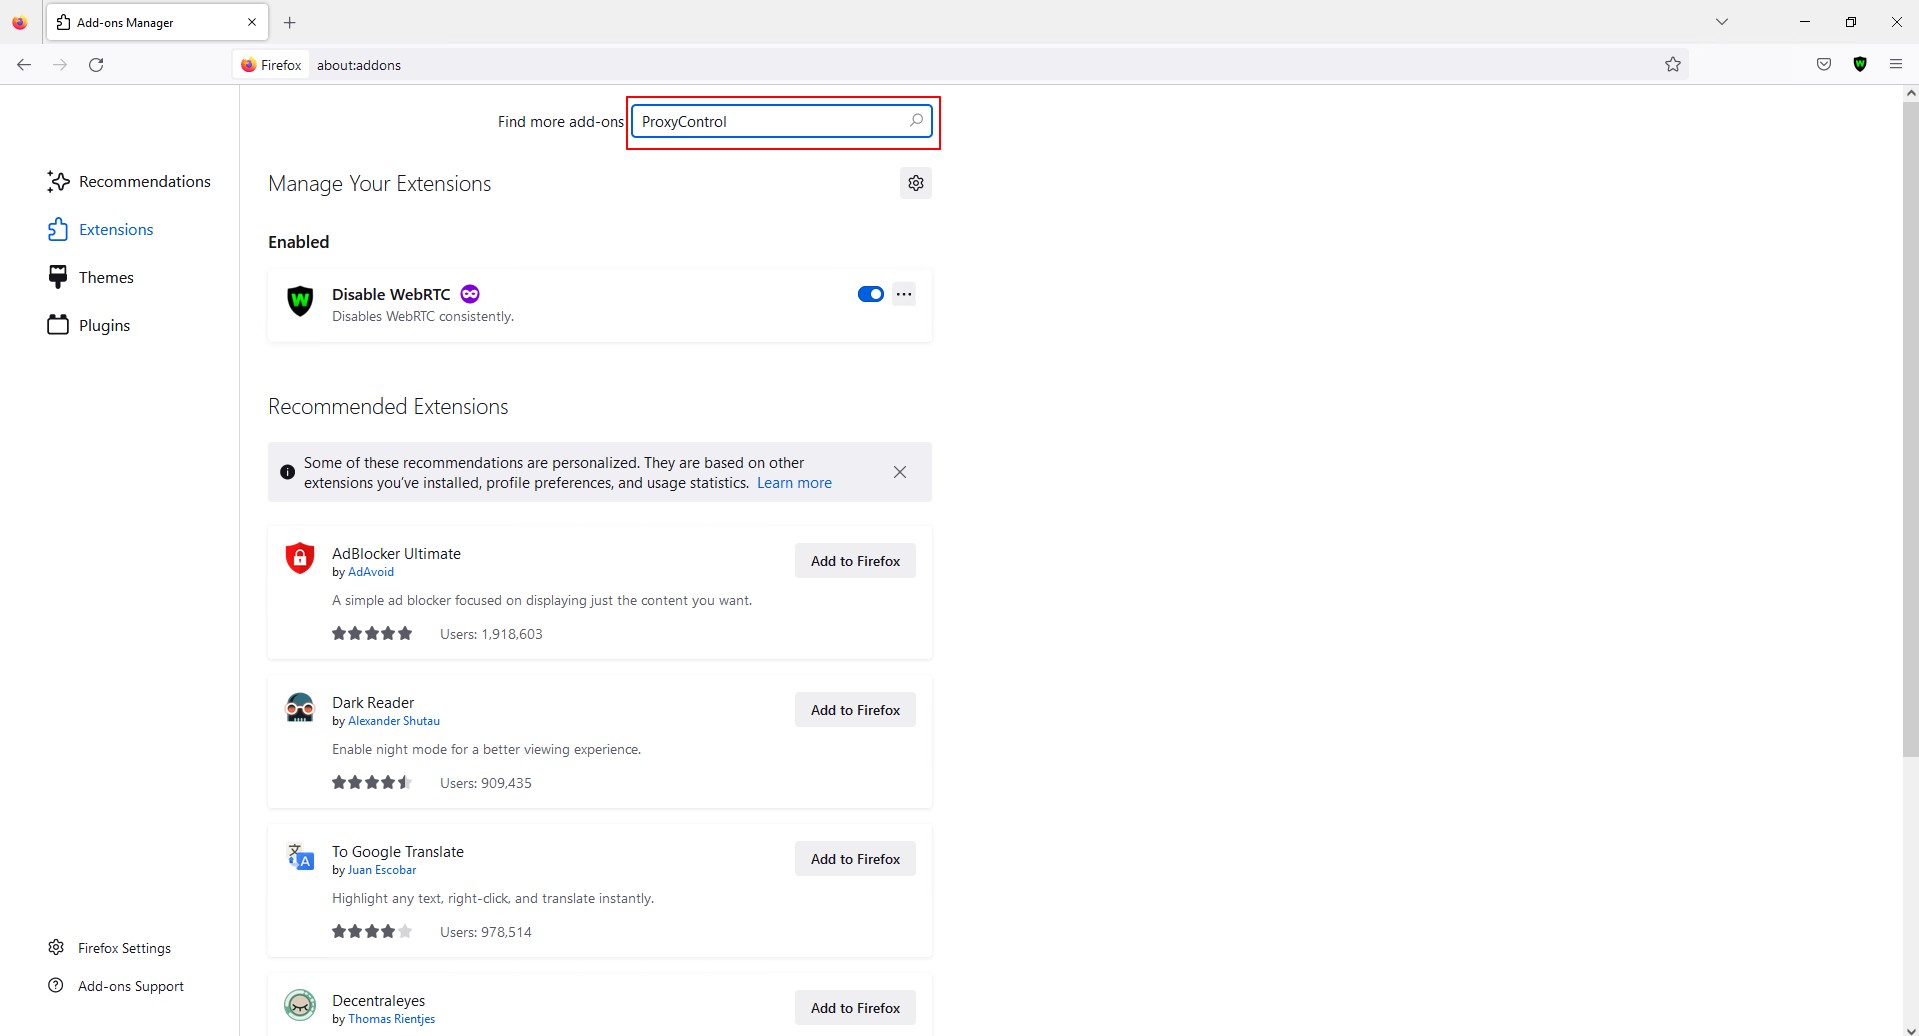Open the Recommendations section
Viewport: 1919px width, 1036px height.
[129, 181]
